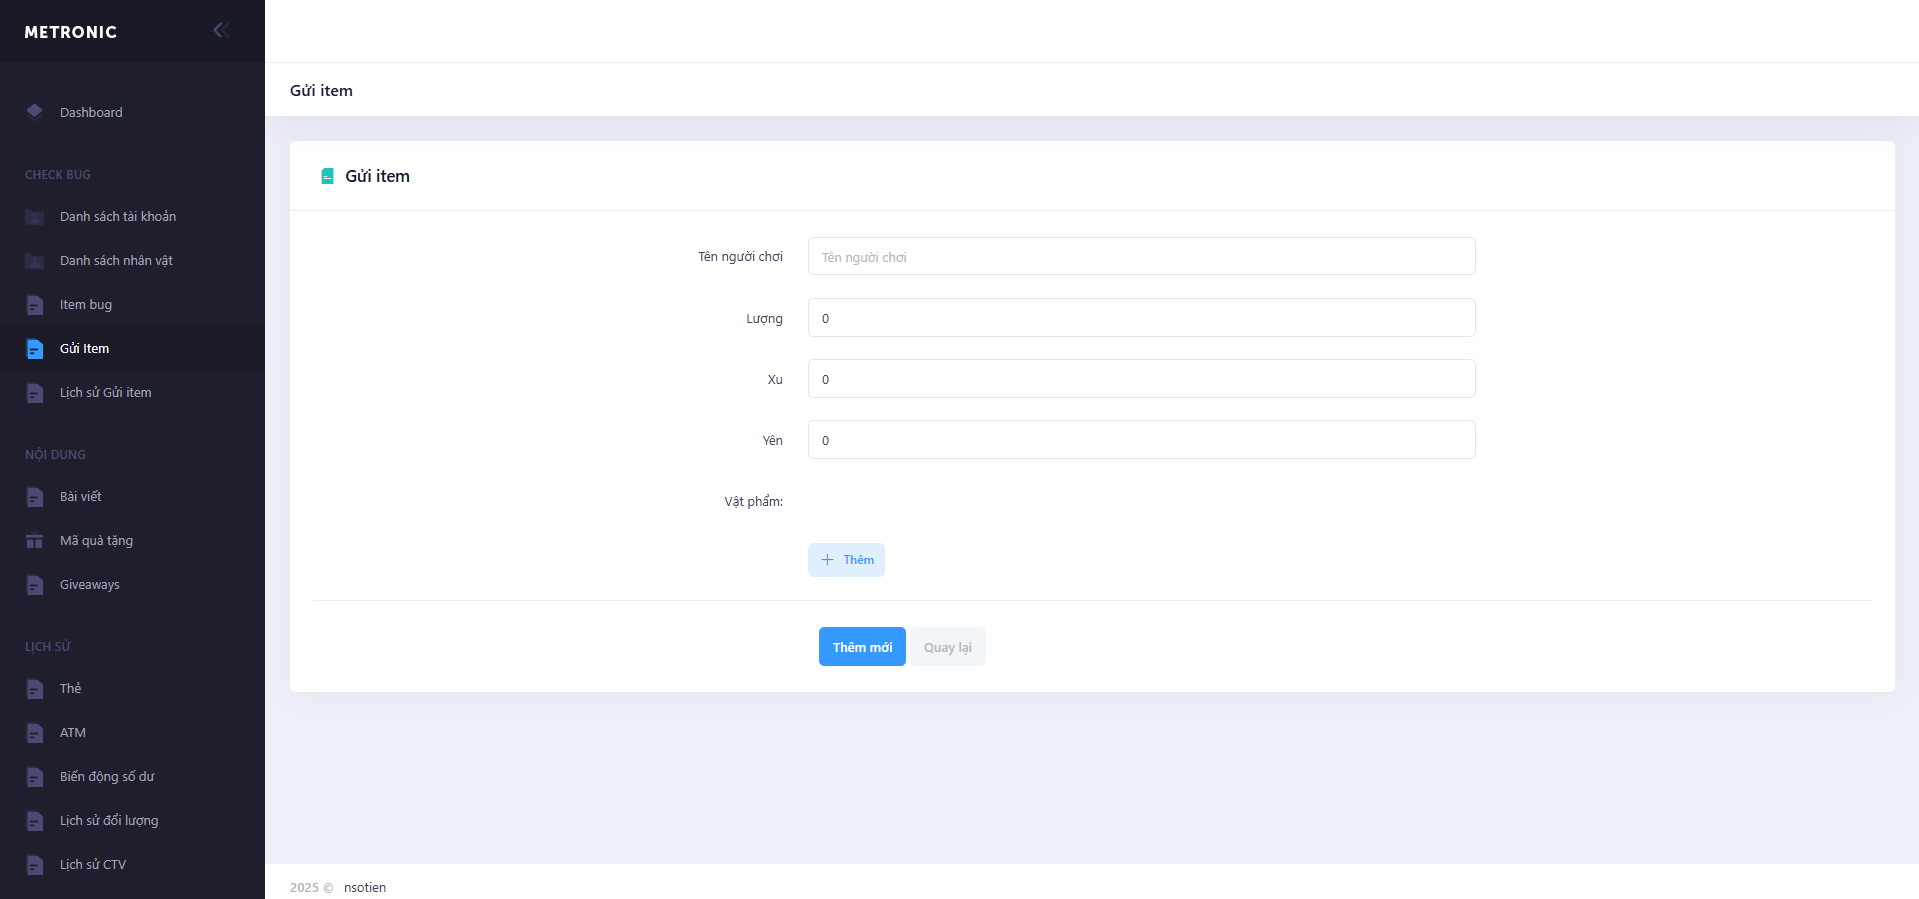Image resolution: width=1919 pixels, height=899 pixels.
Task: Open Bài viết section
Action: tap(132, 496)
